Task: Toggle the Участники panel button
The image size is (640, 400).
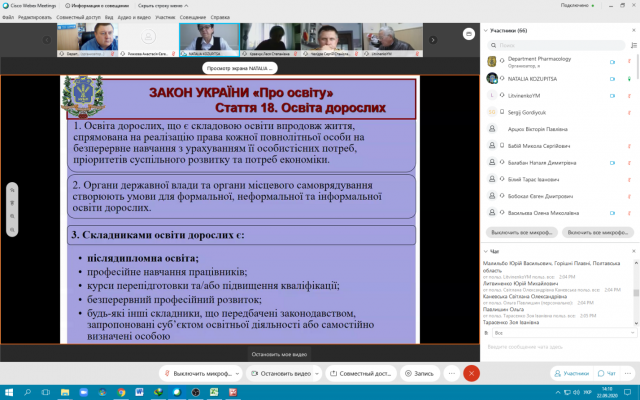Action: click(571, 373)
